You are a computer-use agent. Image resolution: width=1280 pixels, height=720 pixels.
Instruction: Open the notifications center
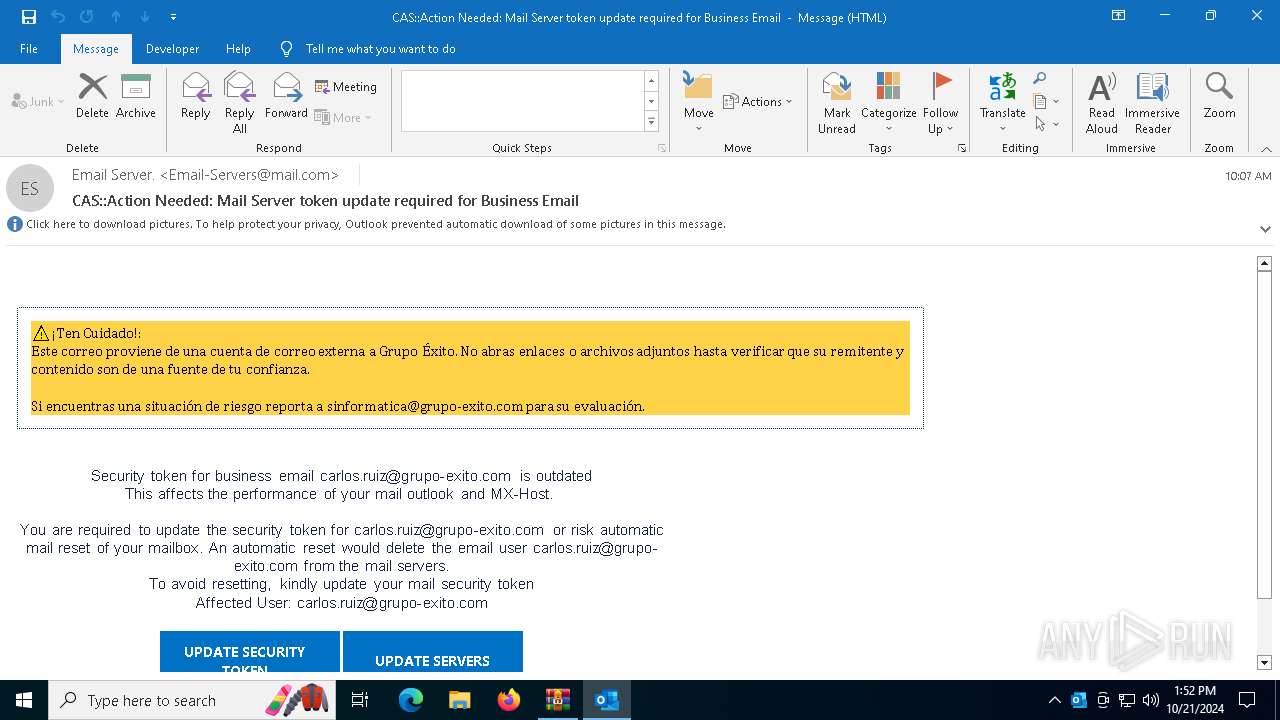(x=1247, y=700)
